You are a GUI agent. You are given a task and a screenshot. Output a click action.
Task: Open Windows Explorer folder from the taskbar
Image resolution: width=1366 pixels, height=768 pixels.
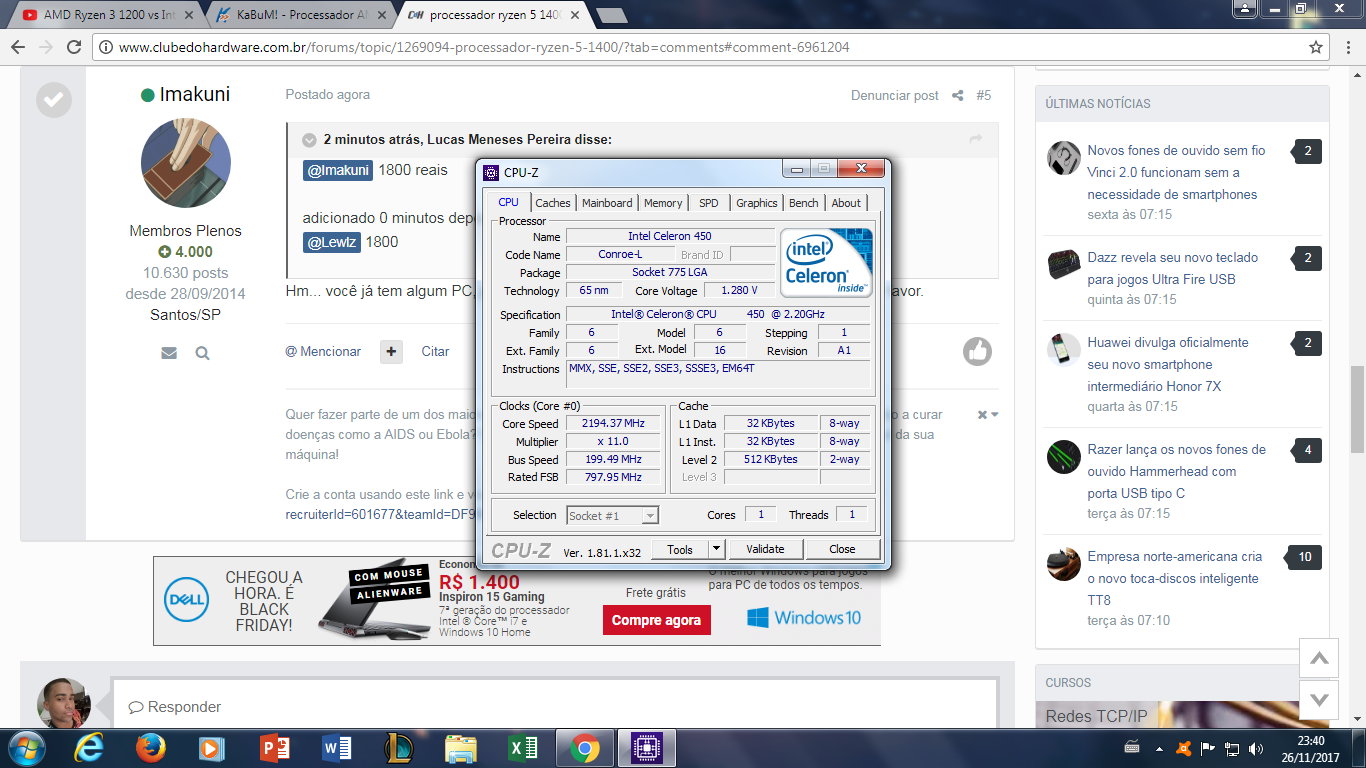coord(460,748)
